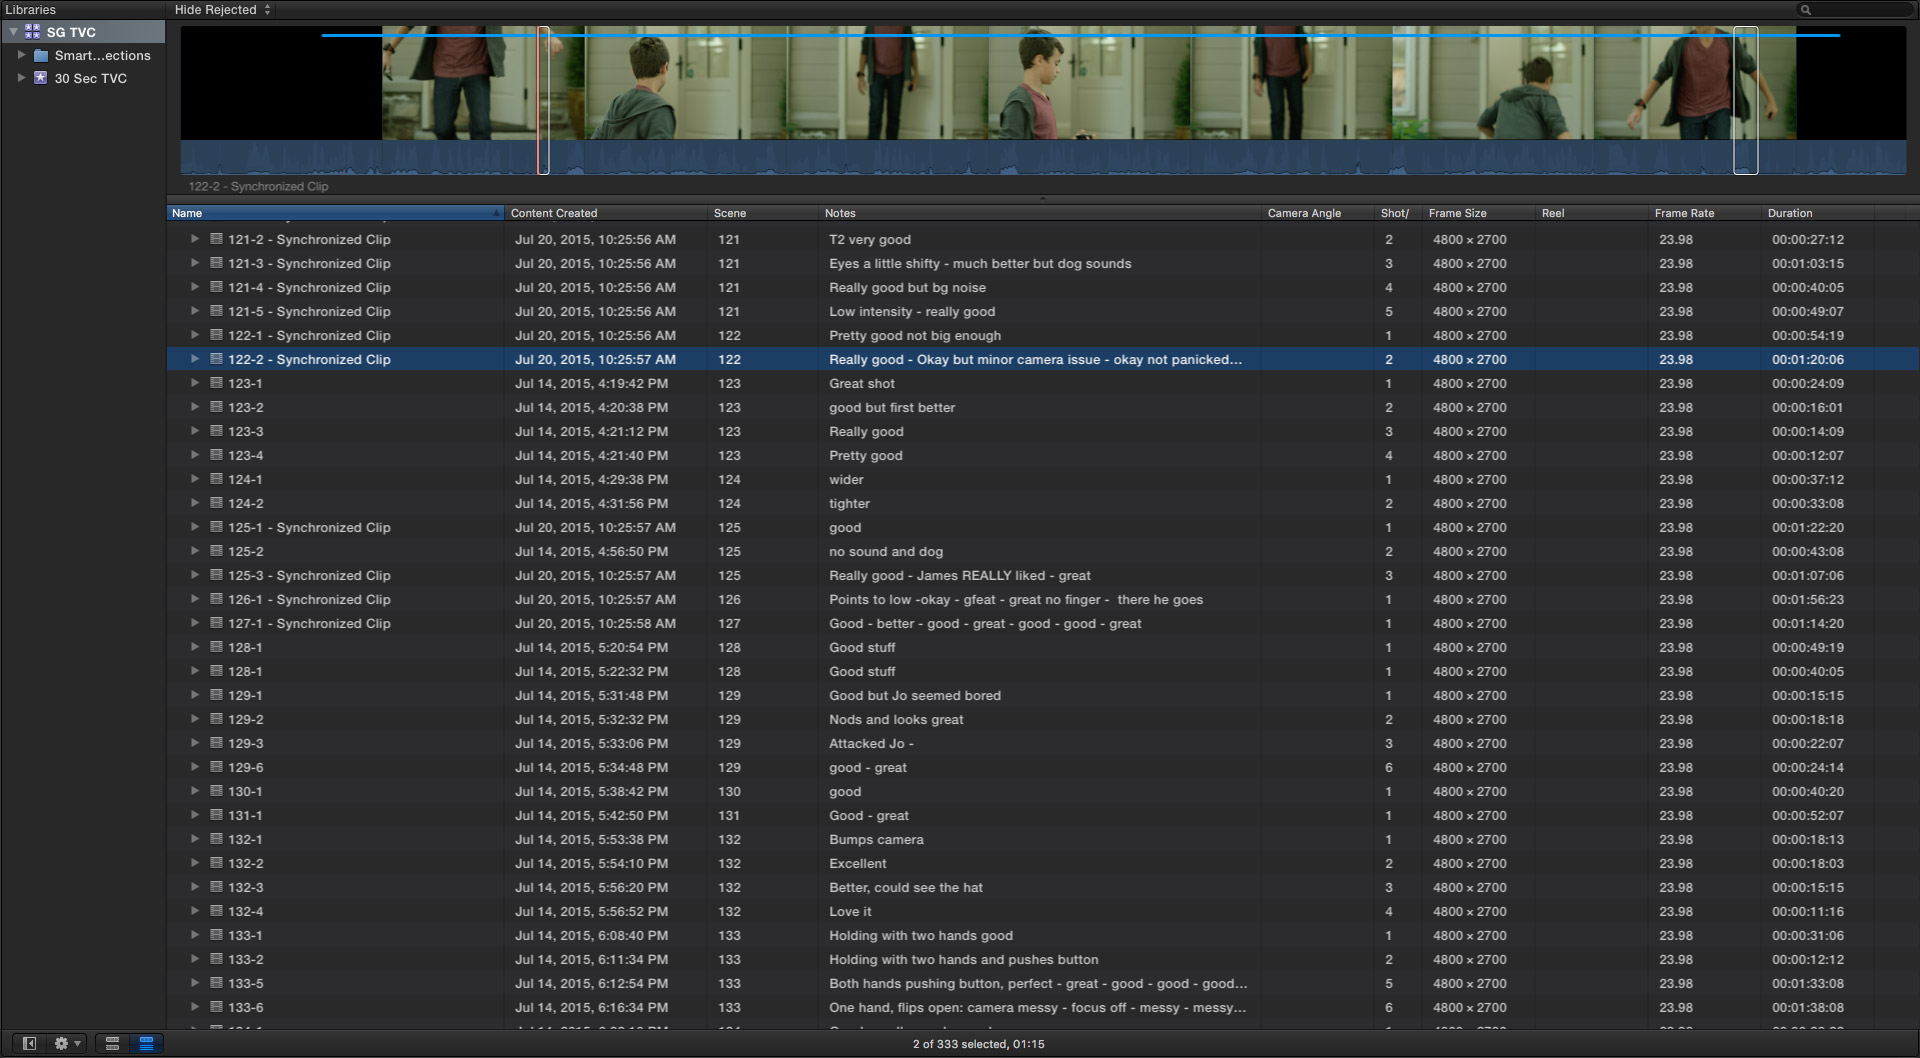Viewport: 1920px width, 1058px height.
Task: Click the audio waveform below the filmstrip
Action: coord(1043,158)
